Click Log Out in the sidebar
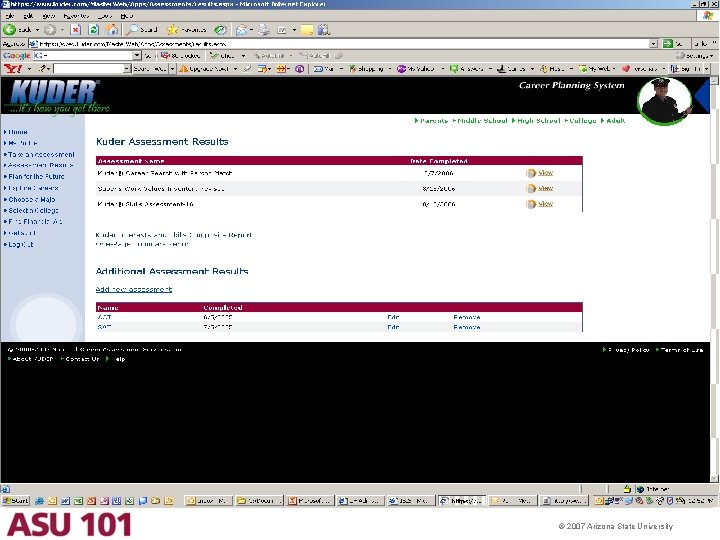720x540 pixels. coord(21,244)
